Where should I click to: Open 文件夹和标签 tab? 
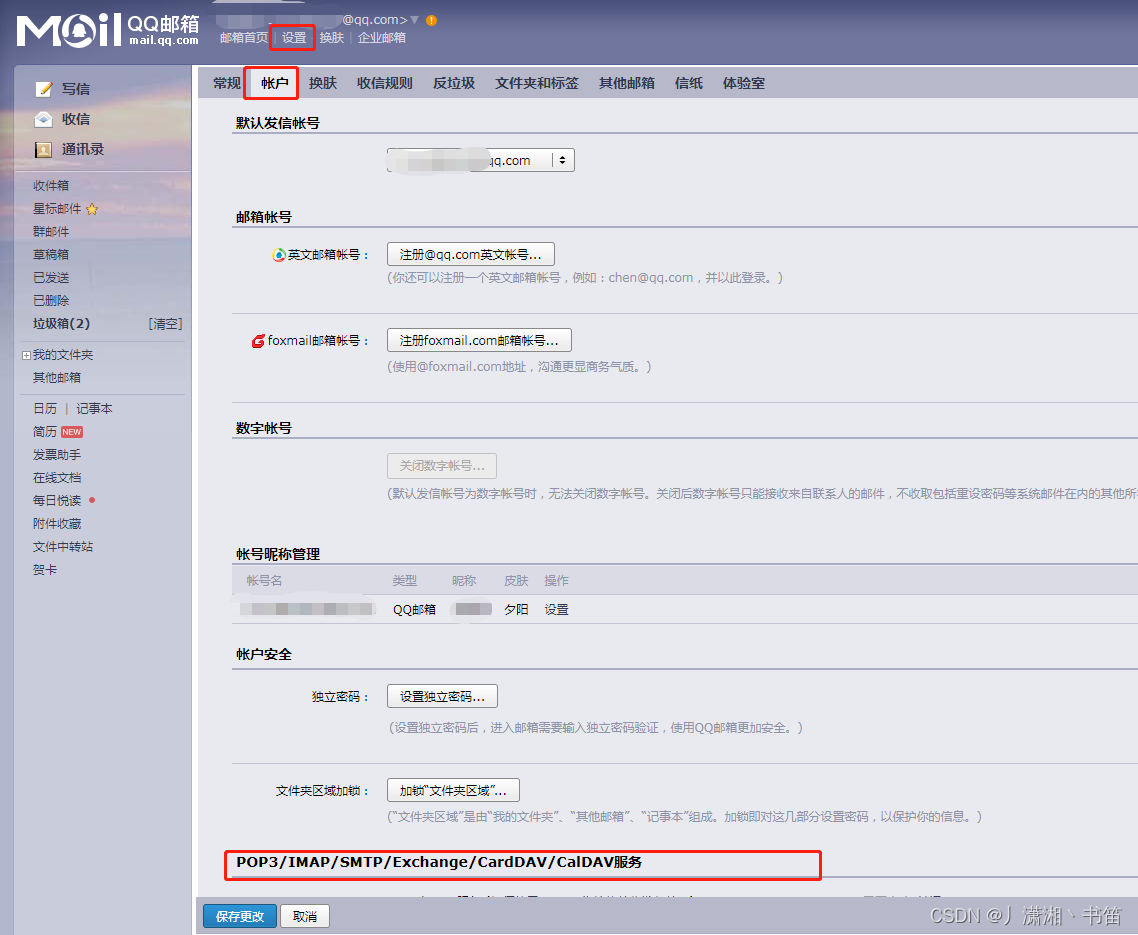click(x=537, y=83)
